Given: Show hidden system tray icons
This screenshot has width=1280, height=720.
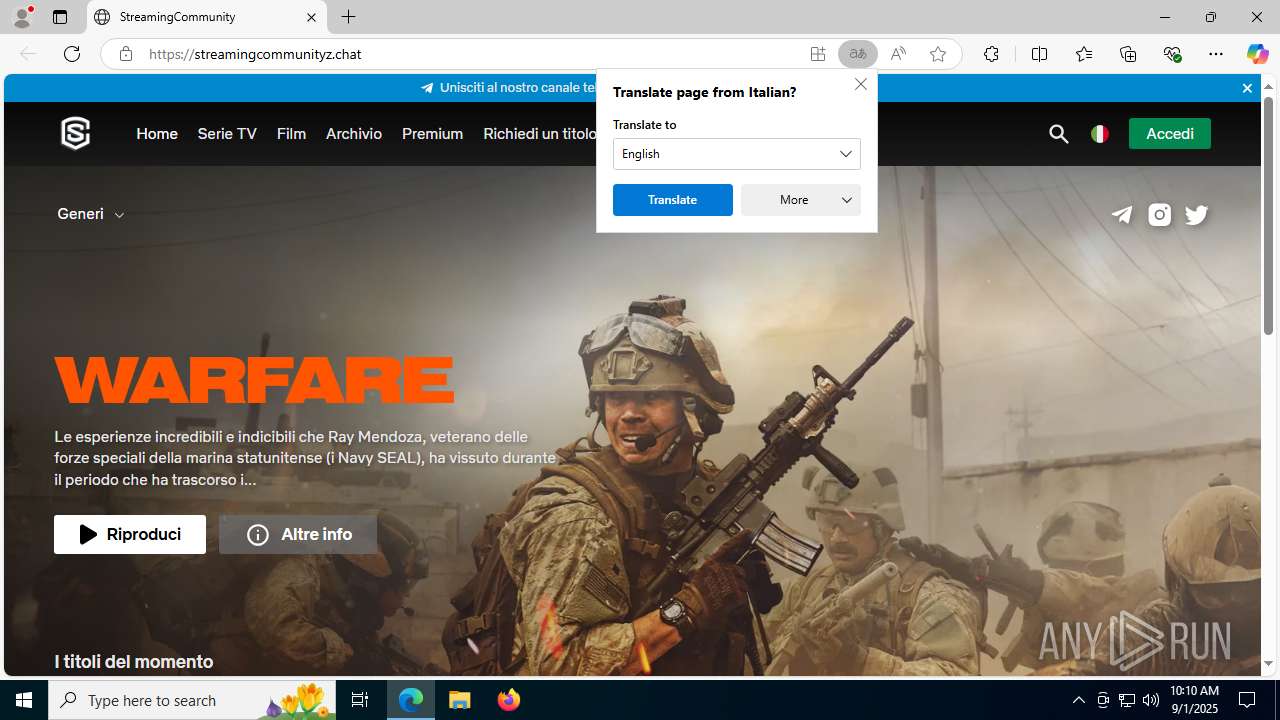Looking at the screenshot, I should (1078, 700).
